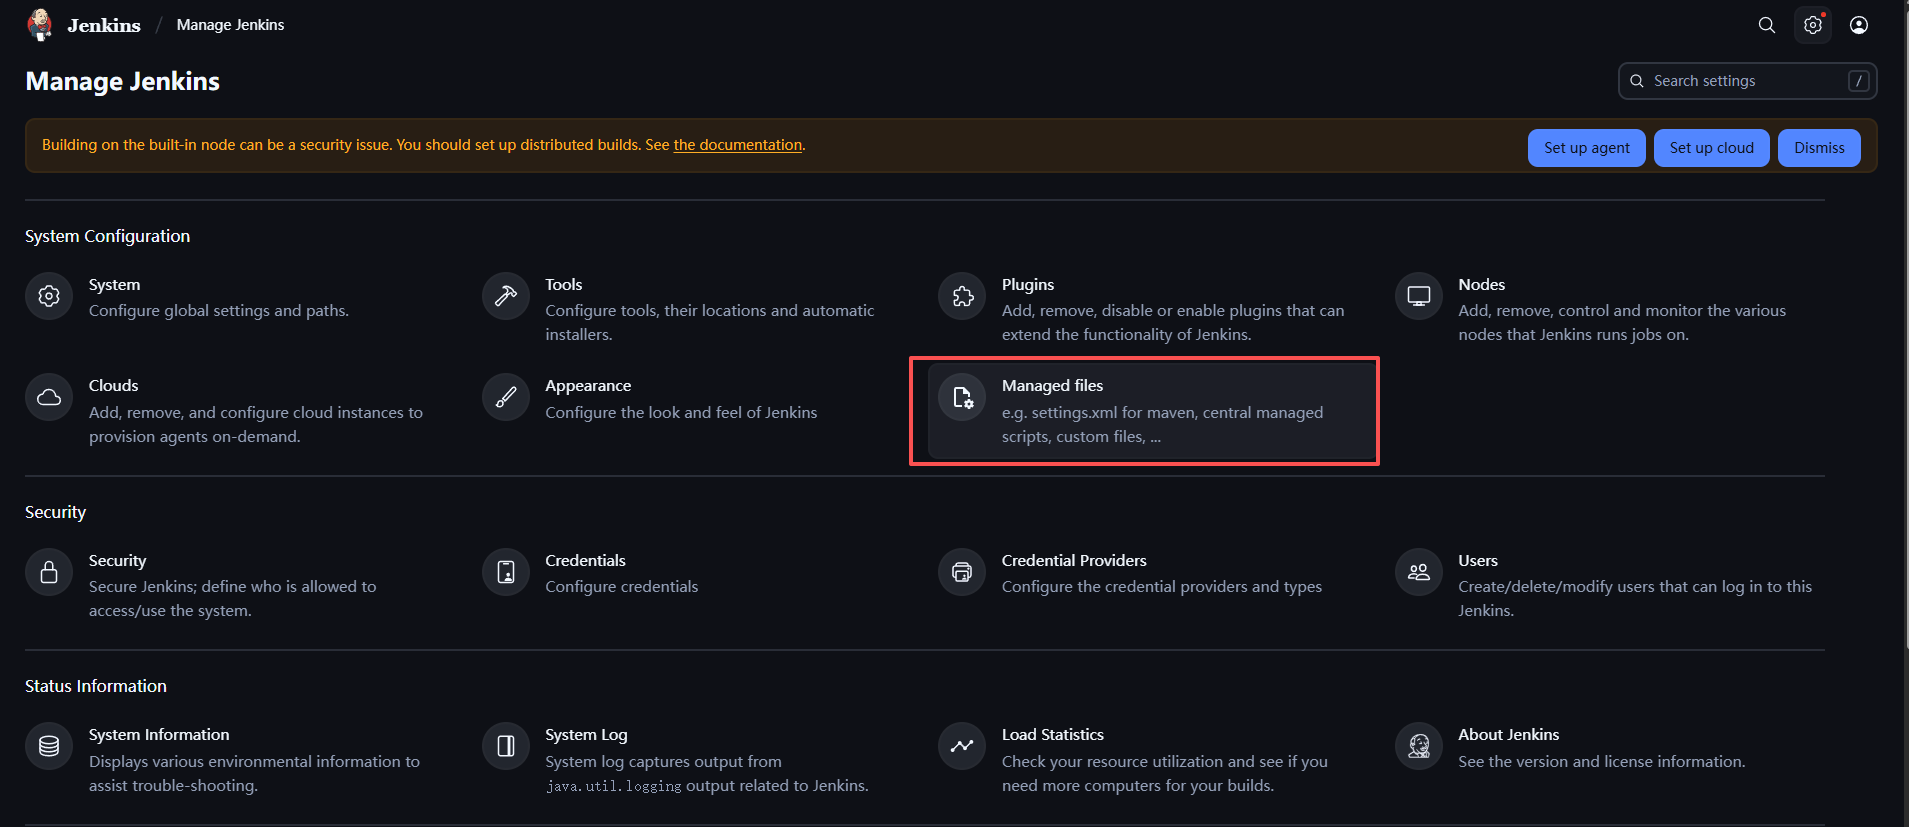Screen dimensions: 1909x827
Task: Click the Manage Jenkins breadcrumb item
Action: pyautogui.click(x=230, y=25)
